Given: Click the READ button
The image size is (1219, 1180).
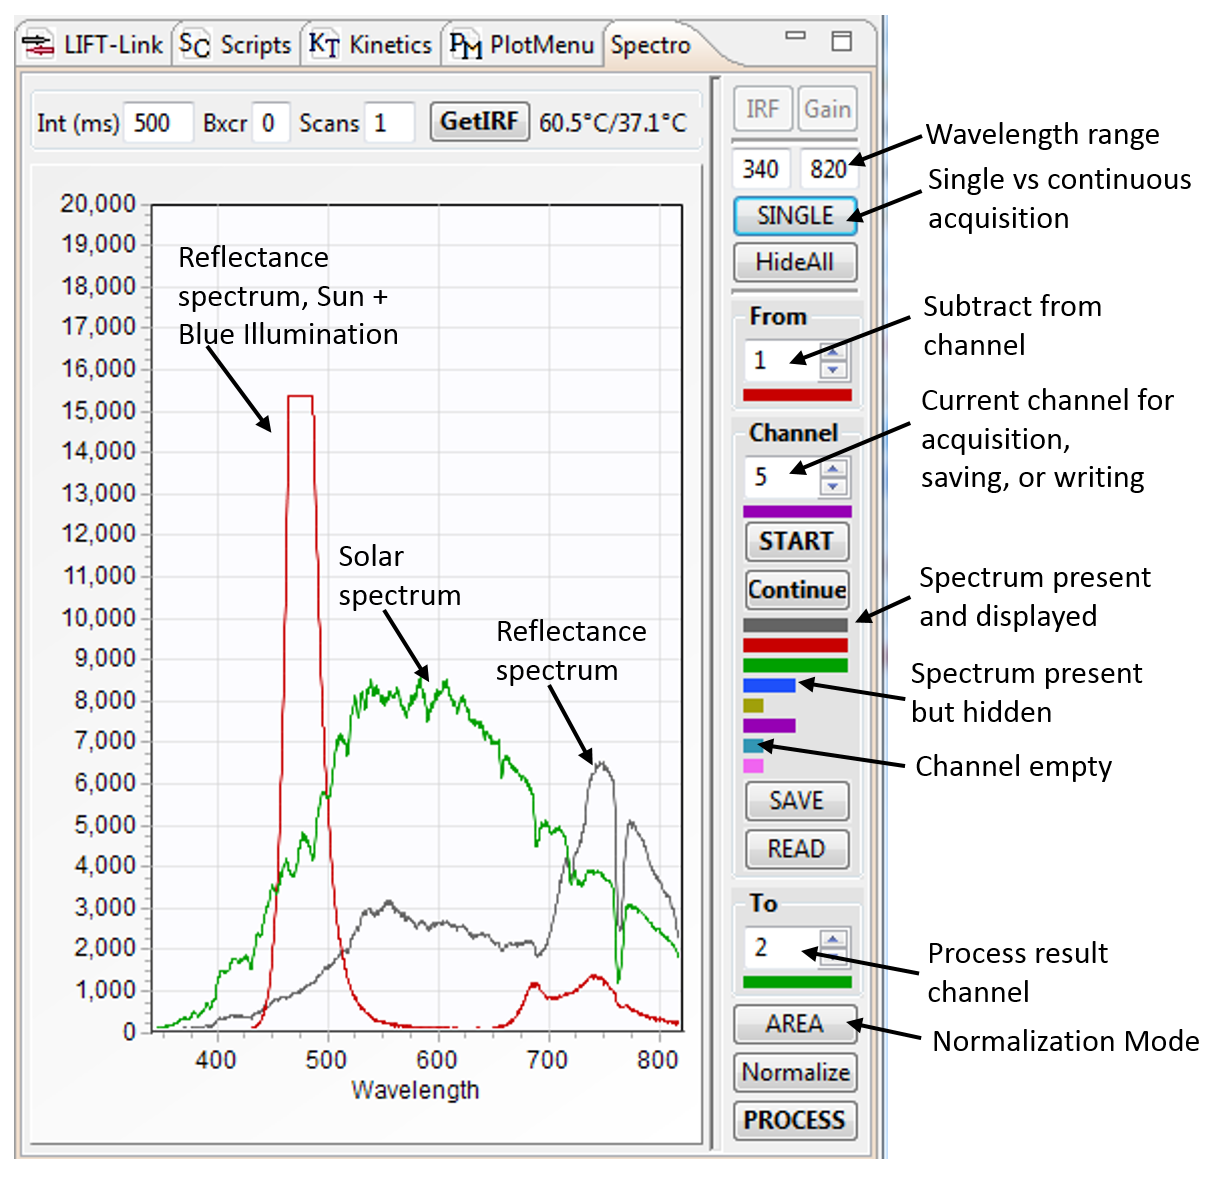Looking at the screenshot, I should pos(796,849).
